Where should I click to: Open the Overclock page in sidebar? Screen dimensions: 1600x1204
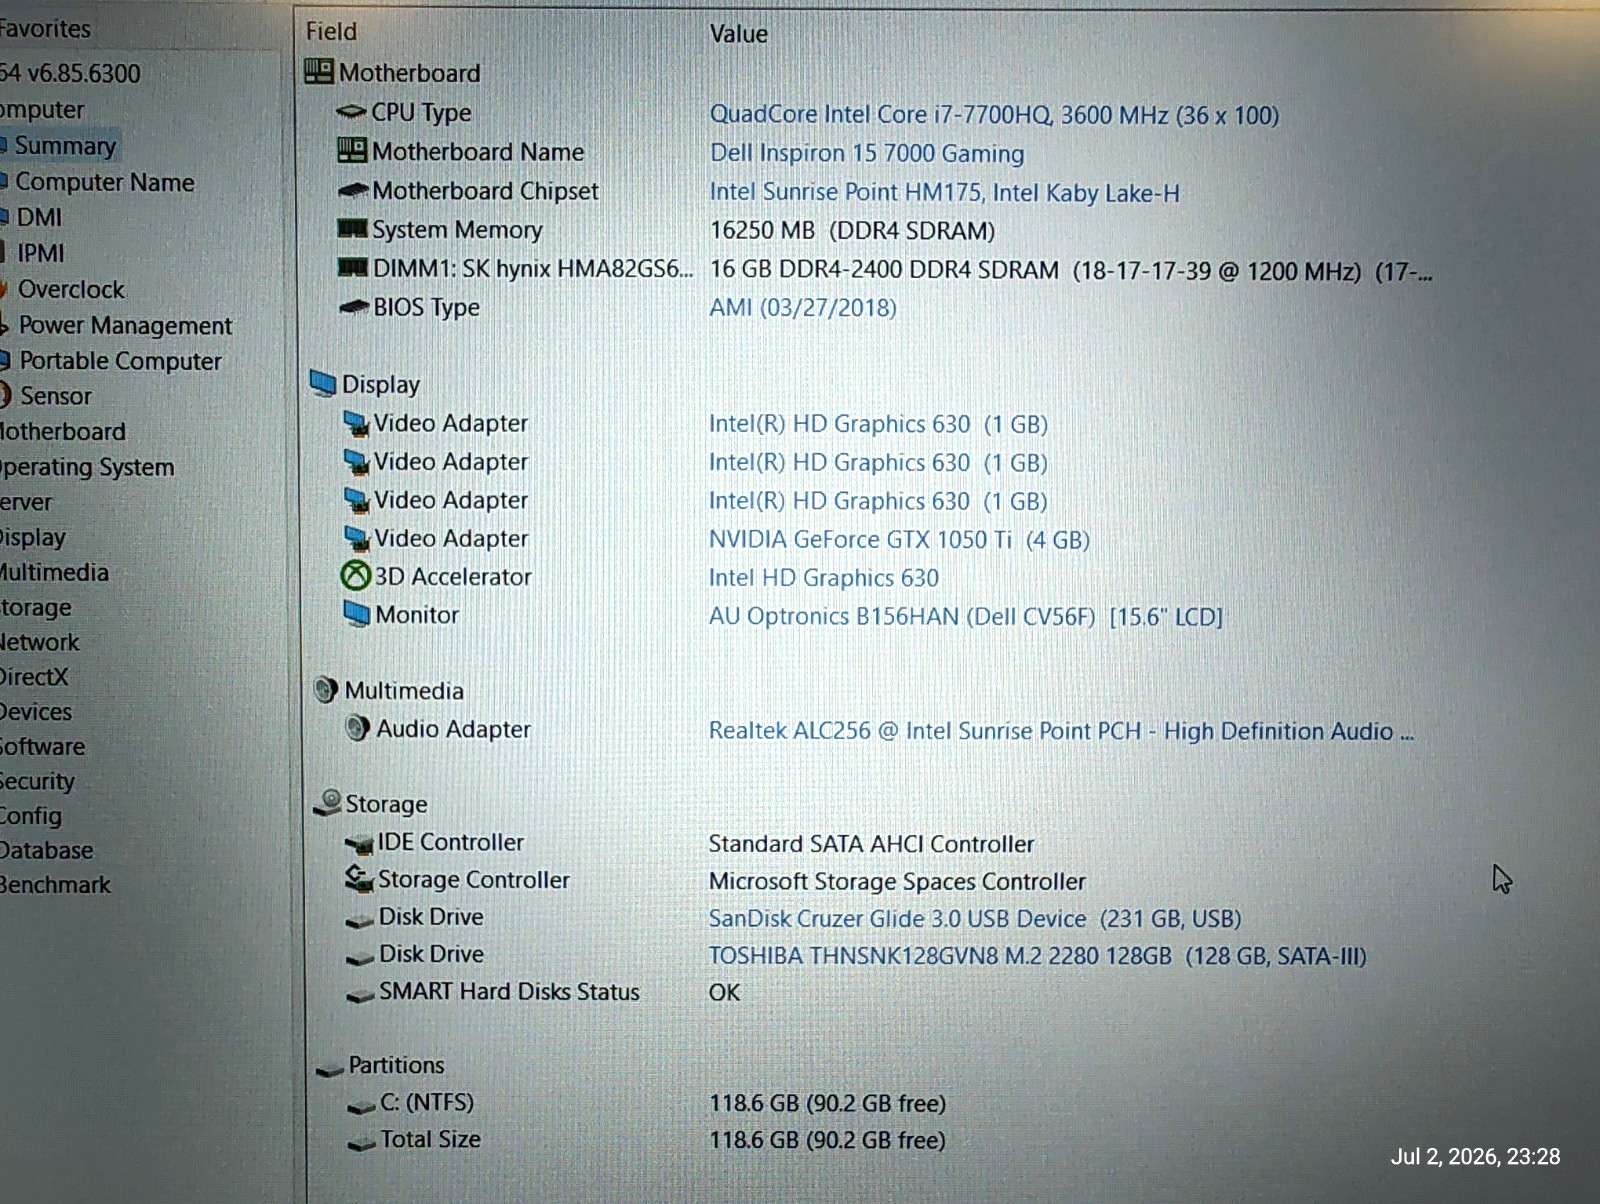coord(72,289)
